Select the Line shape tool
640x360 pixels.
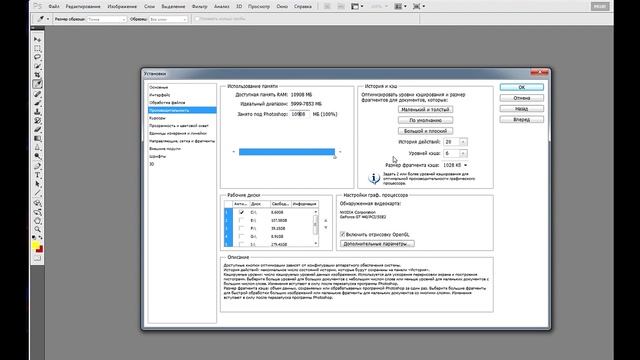[37, 193]
